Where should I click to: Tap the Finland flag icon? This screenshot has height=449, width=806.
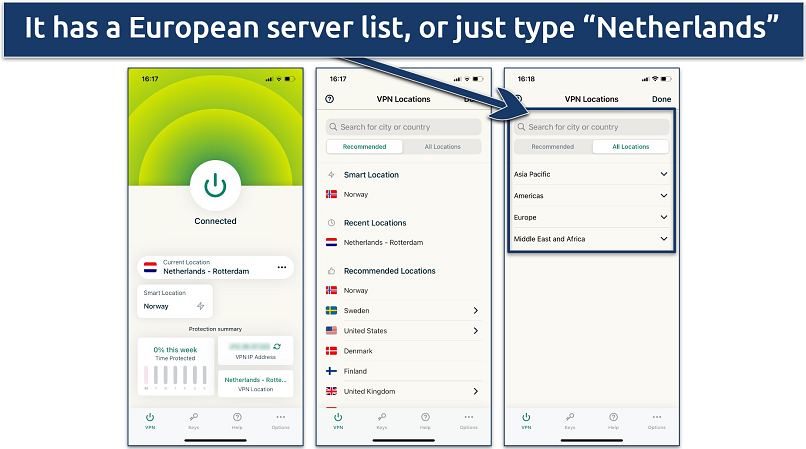tap(332, 371)
